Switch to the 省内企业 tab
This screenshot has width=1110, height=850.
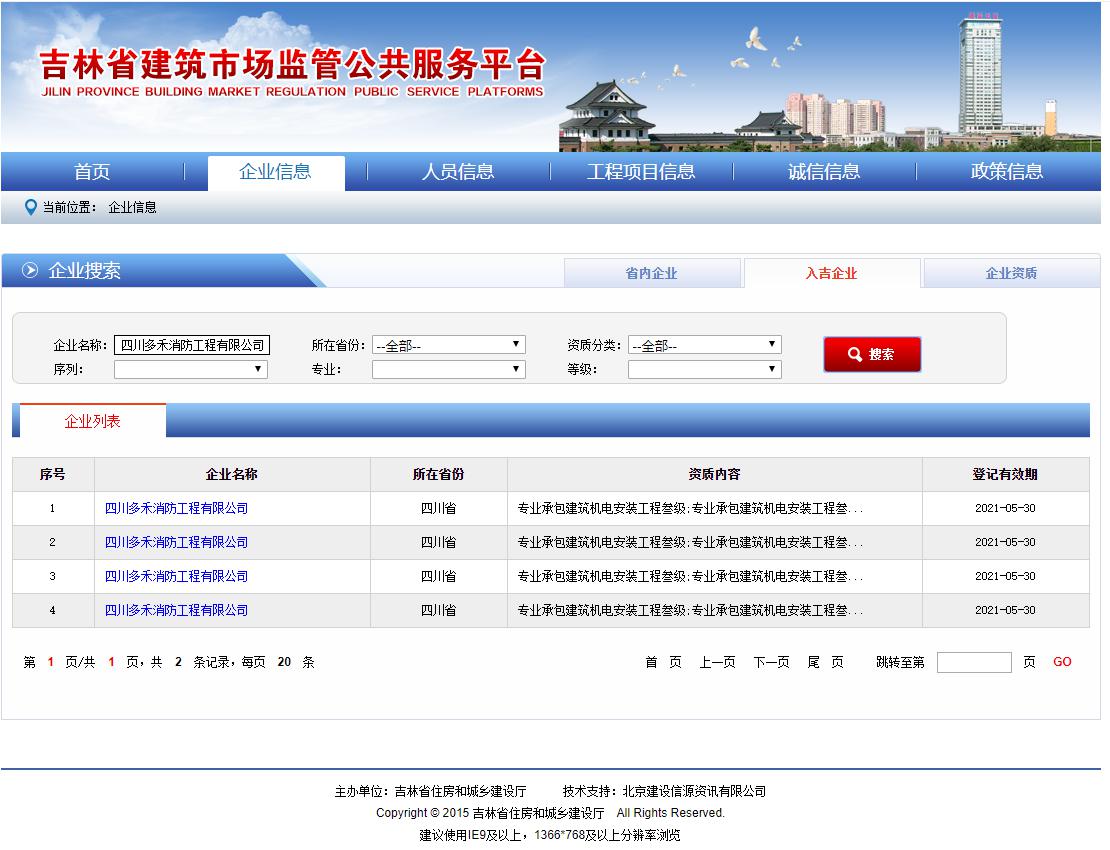point(651,273)
